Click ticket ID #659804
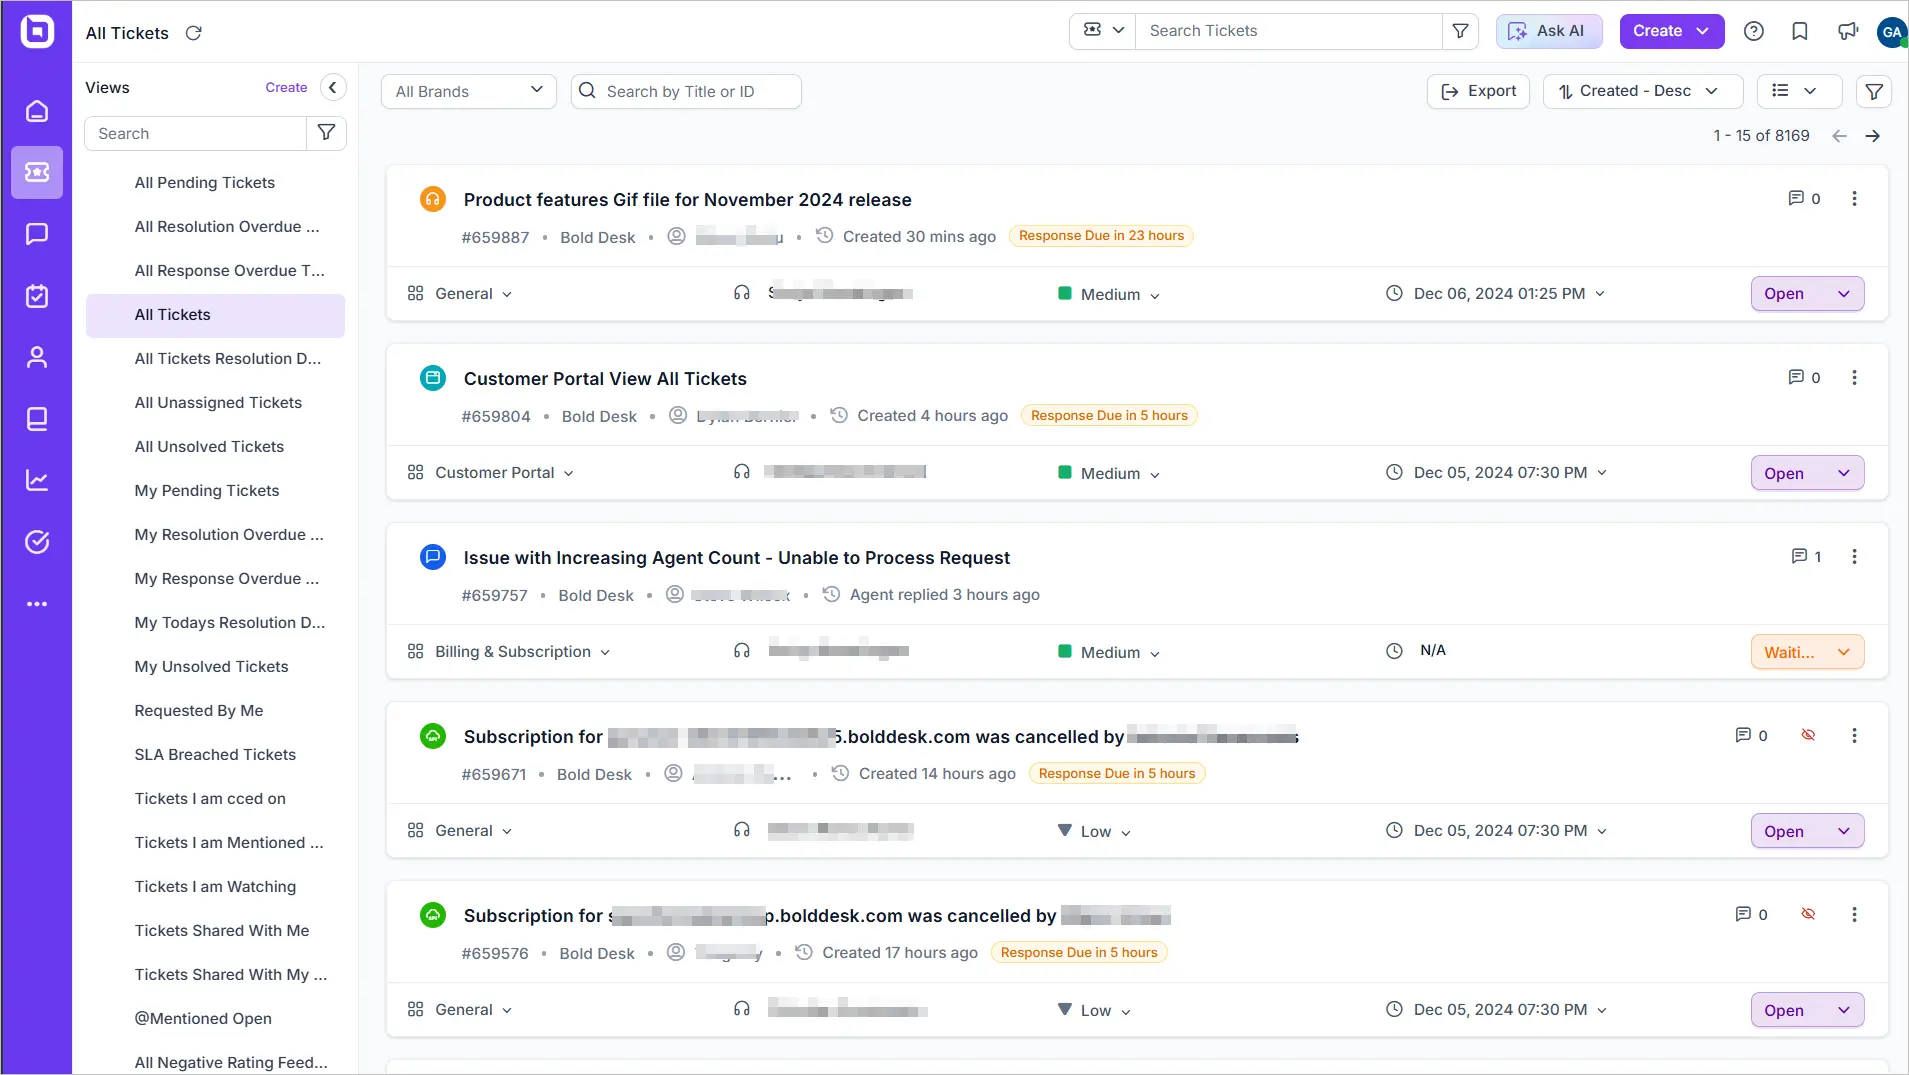 pos(496,416)
